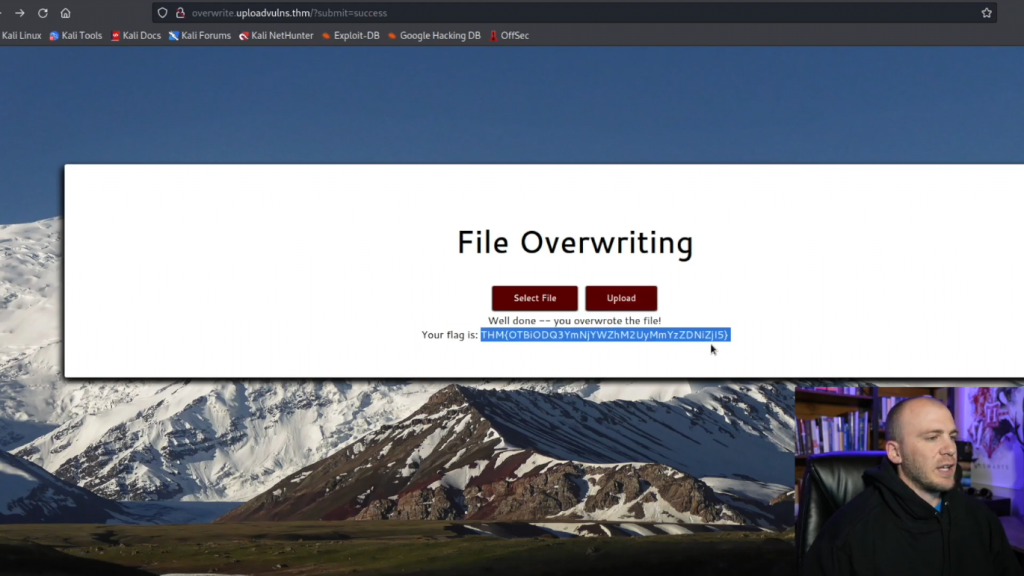1024x576 pixels.
Task: Open the Kali NetHunter bookmark
Action: pyautogui.click(x=276, y=36)
